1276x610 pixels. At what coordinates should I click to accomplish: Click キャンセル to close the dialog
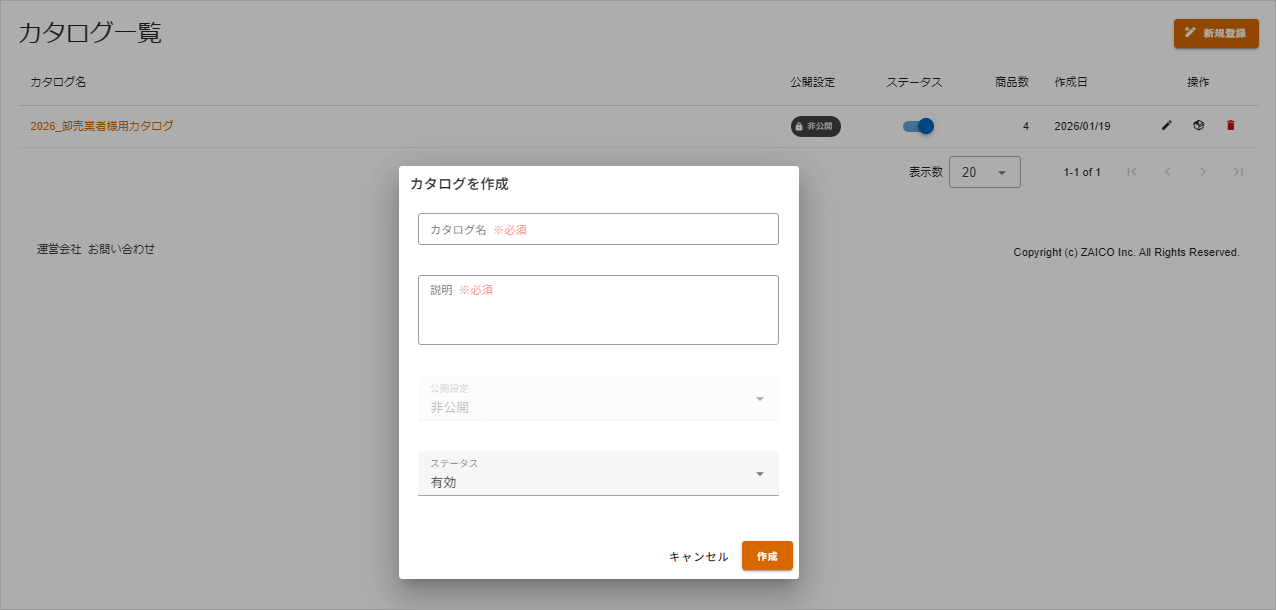point(699,557)
